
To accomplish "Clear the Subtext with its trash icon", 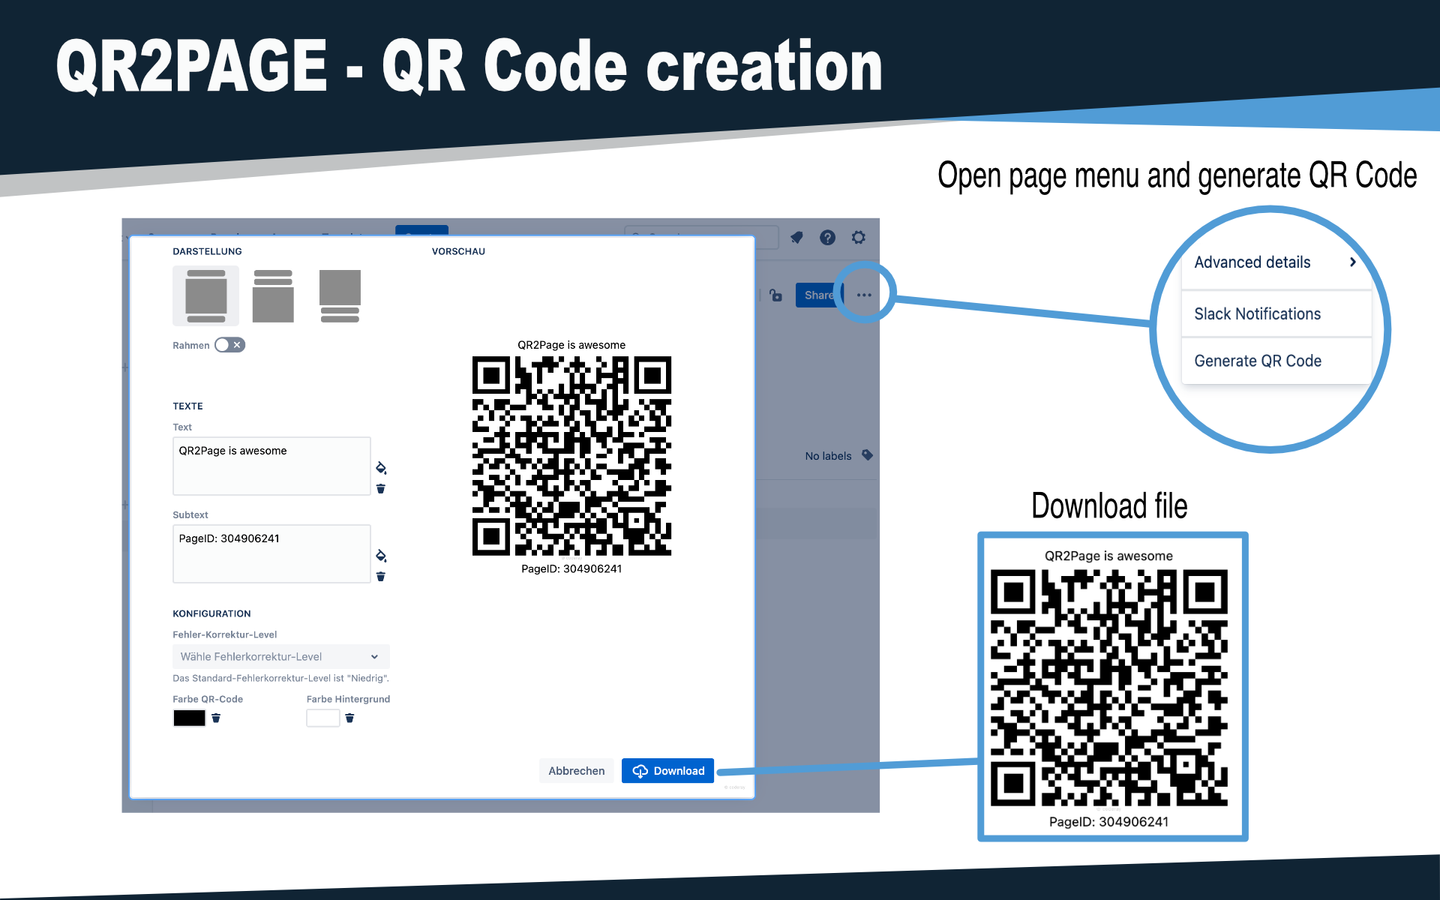I will (381, 577).
